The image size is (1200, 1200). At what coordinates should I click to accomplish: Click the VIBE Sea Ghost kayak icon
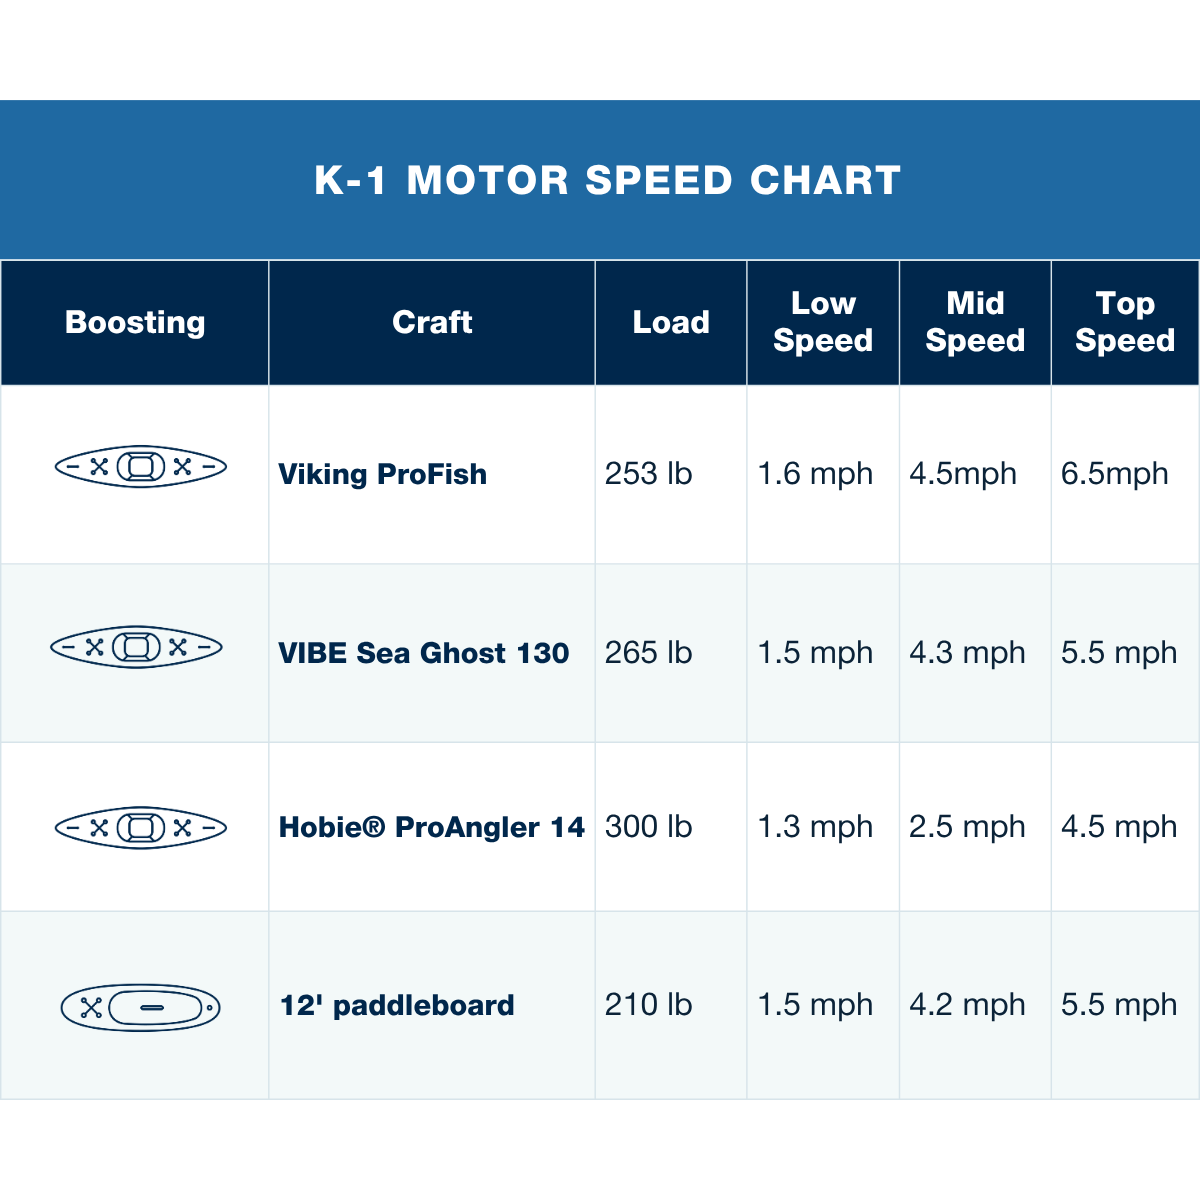point(136,647)
